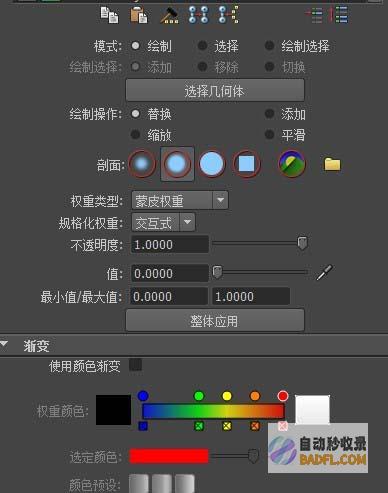Viewport: 388px width, 493px height.
Task: Click the red arrow list icon pointing left
Action: coord(314,15)
